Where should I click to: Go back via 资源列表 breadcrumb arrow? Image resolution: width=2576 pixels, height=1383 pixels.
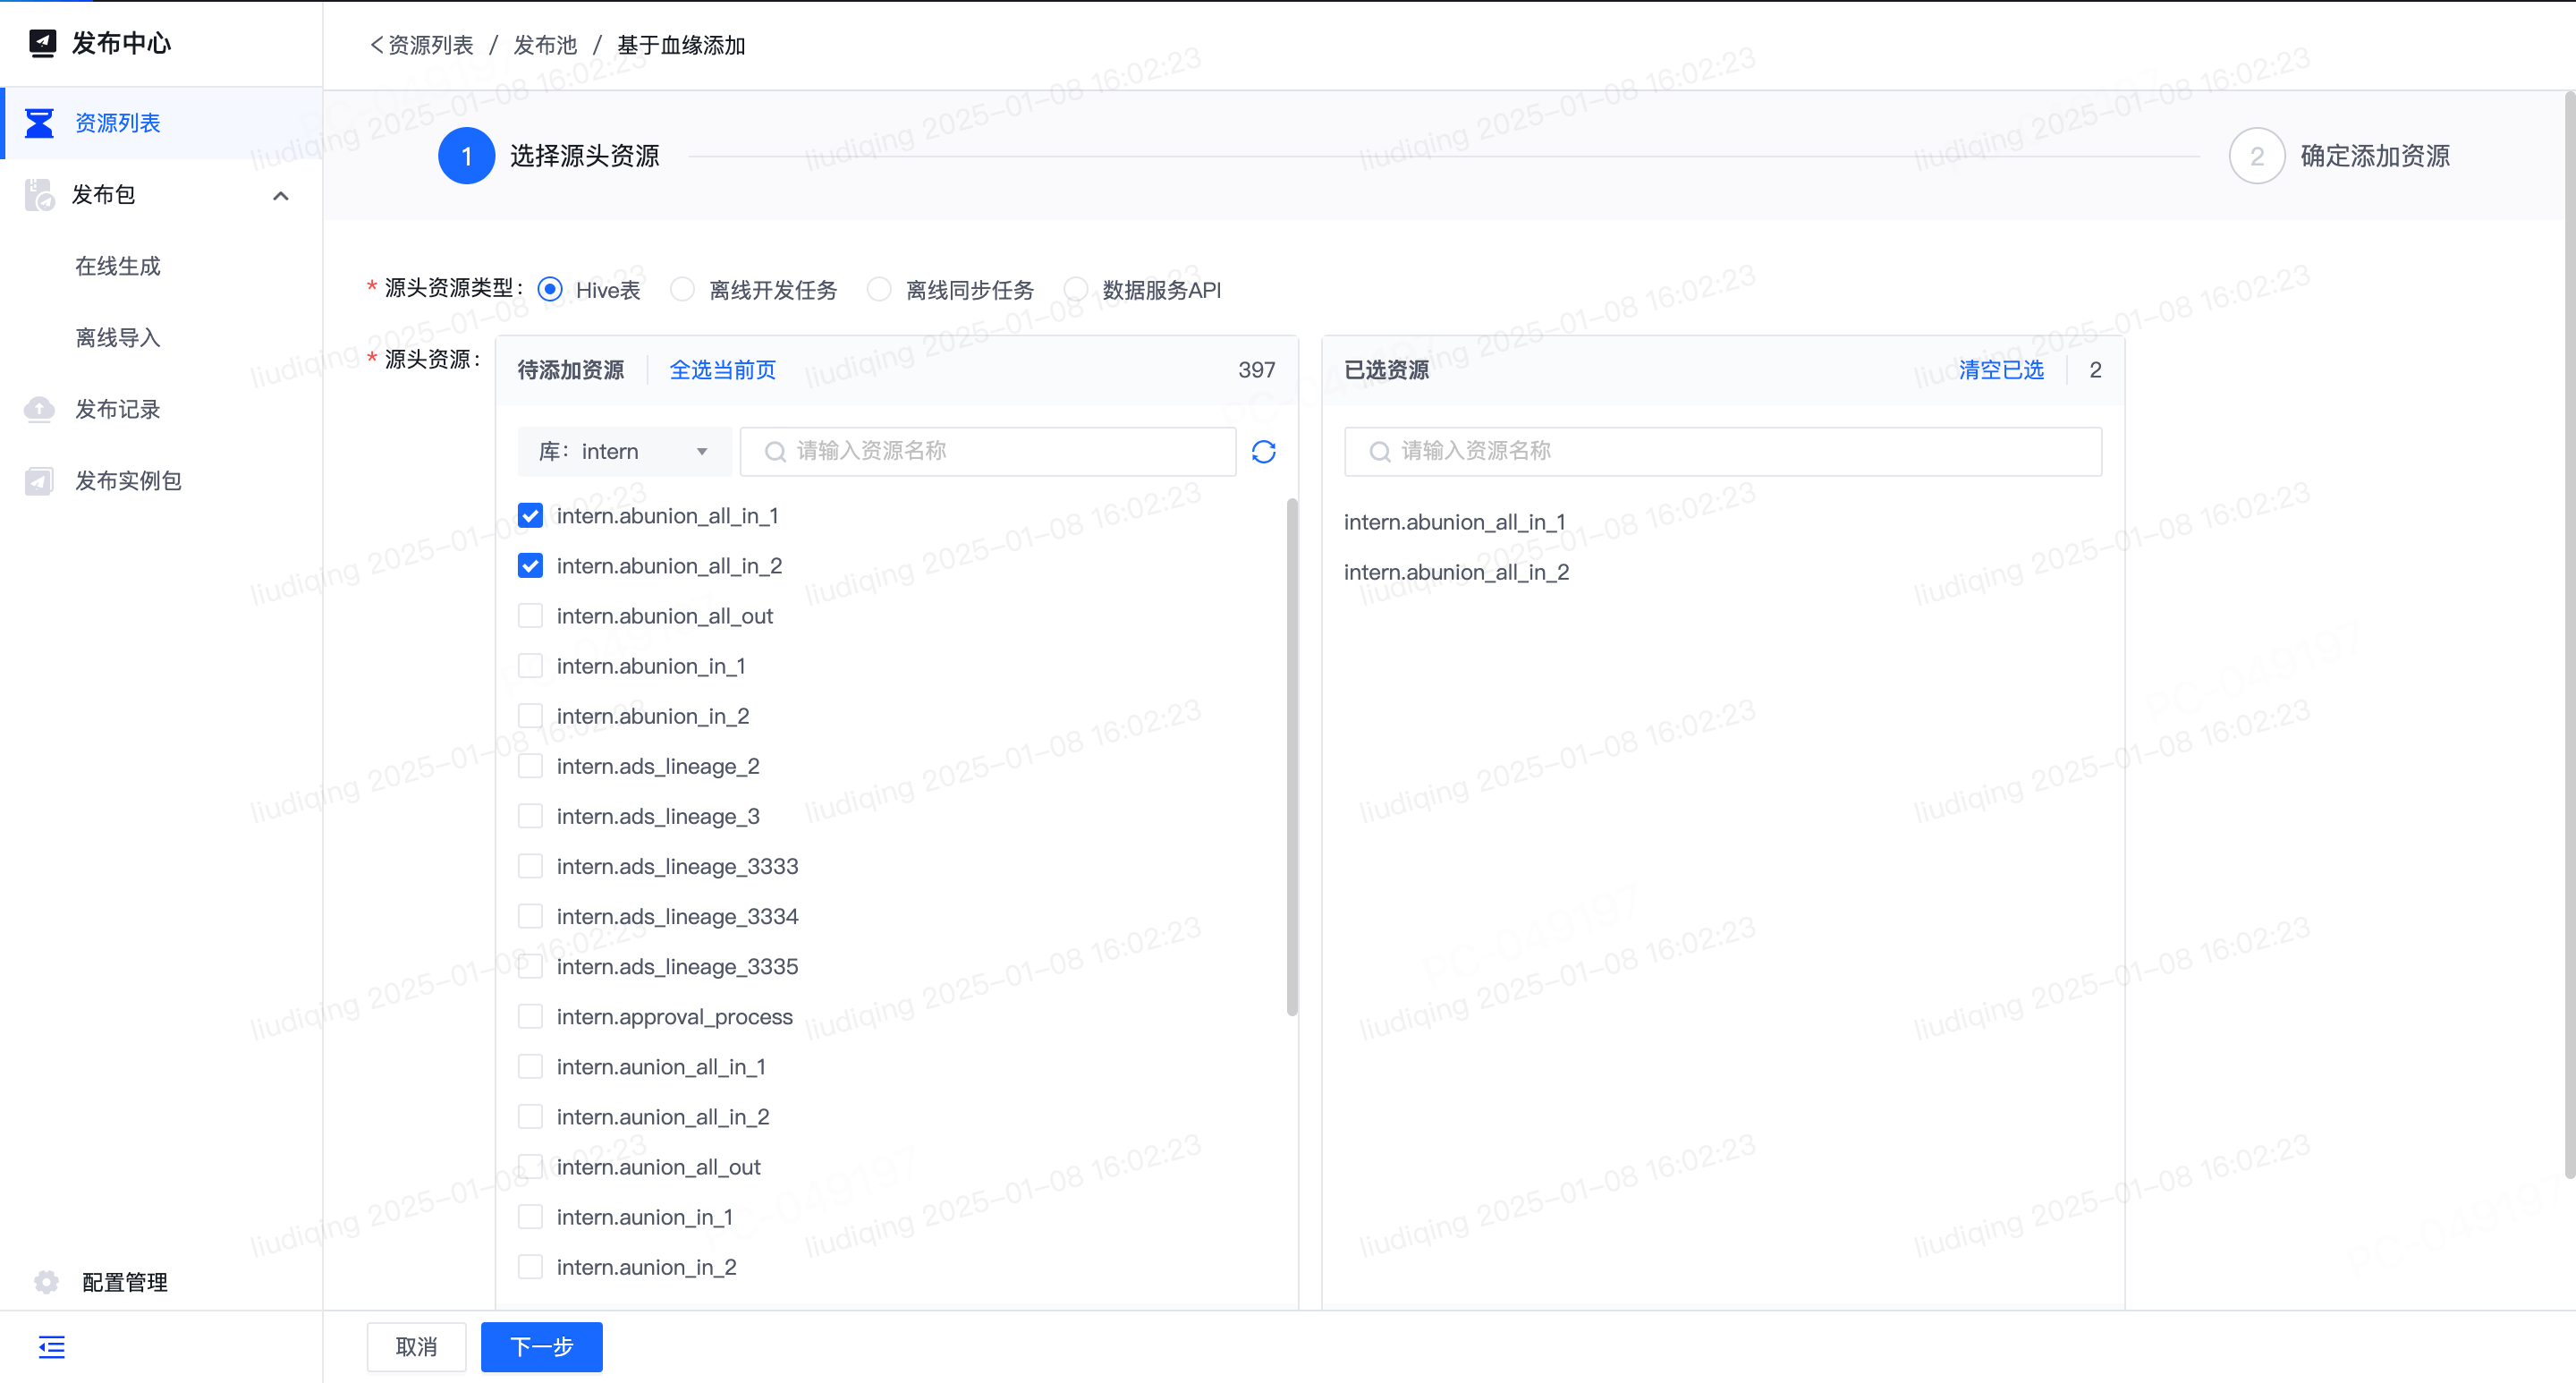coord(377,45)
